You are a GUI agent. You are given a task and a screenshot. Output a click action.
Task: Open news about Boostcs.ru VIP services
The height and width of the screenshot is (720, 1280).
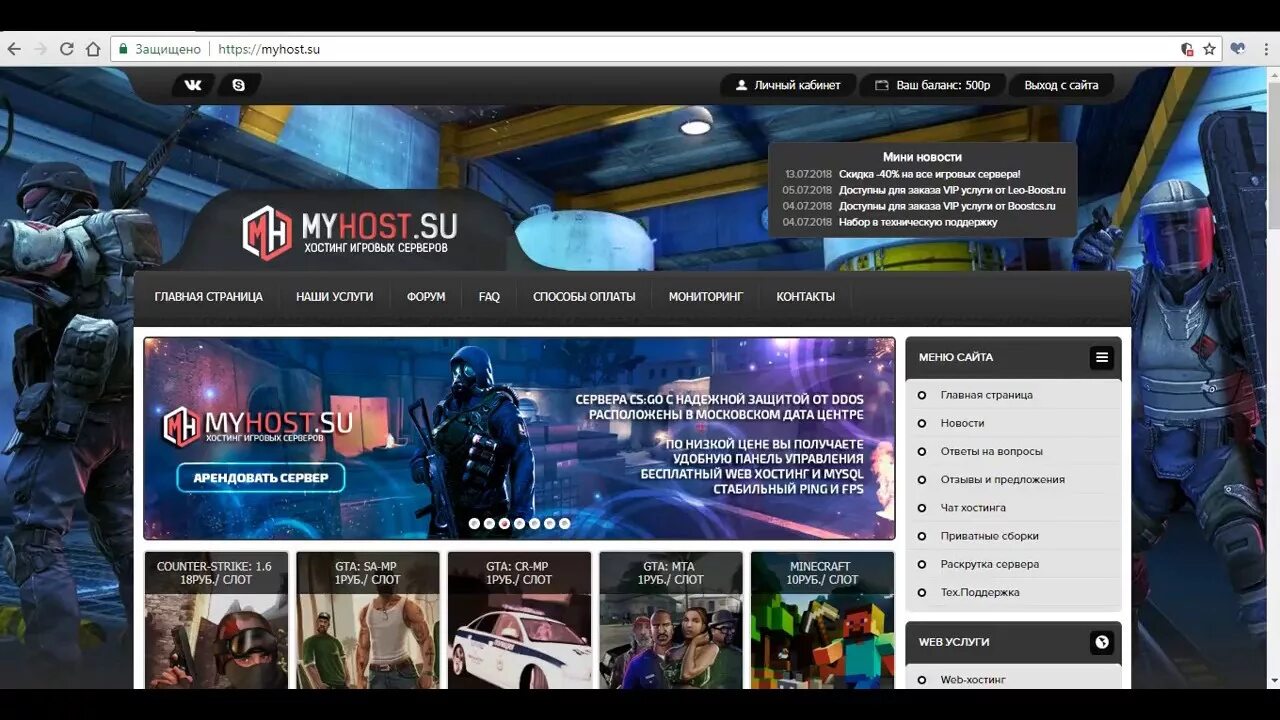[x=947, y=206]
